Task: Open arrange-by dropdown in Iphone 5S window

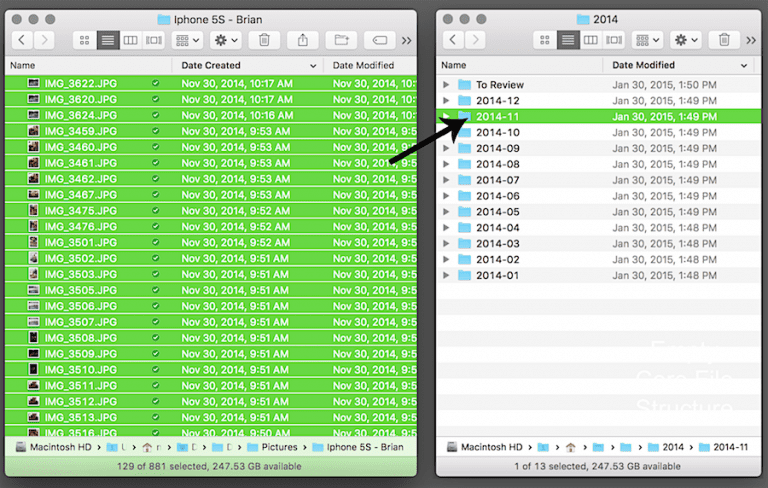Action: 188,40
